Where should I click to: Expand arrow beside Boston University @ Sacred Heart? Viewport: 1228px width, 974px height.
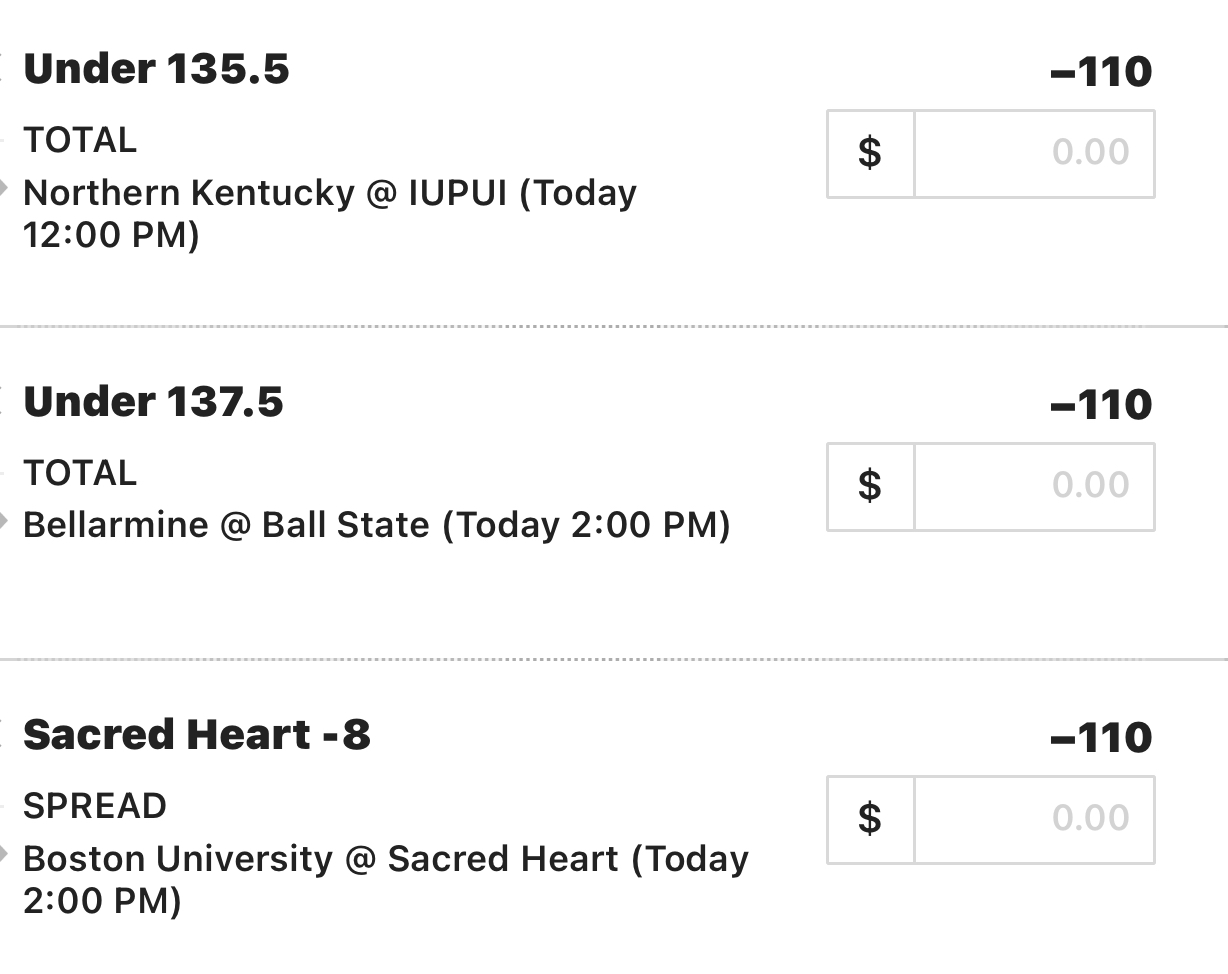point(4,854)
